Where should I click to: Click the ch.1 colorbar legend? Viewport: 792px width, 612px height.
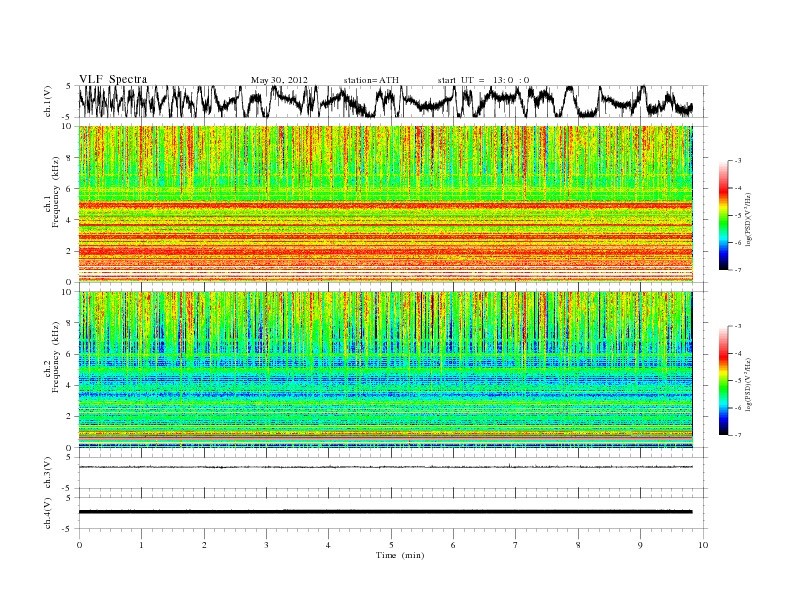tap(723, 215)
